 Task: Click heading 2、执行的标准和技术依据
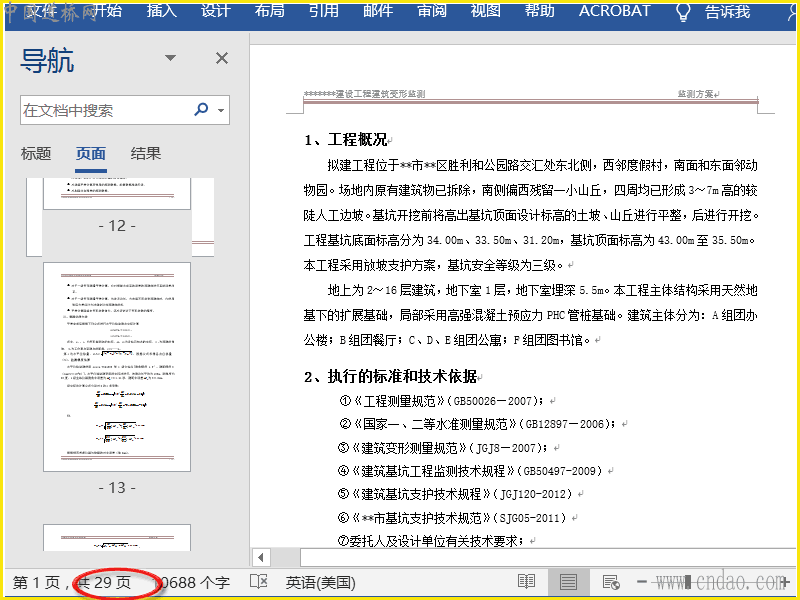click(x=391, y=377)
